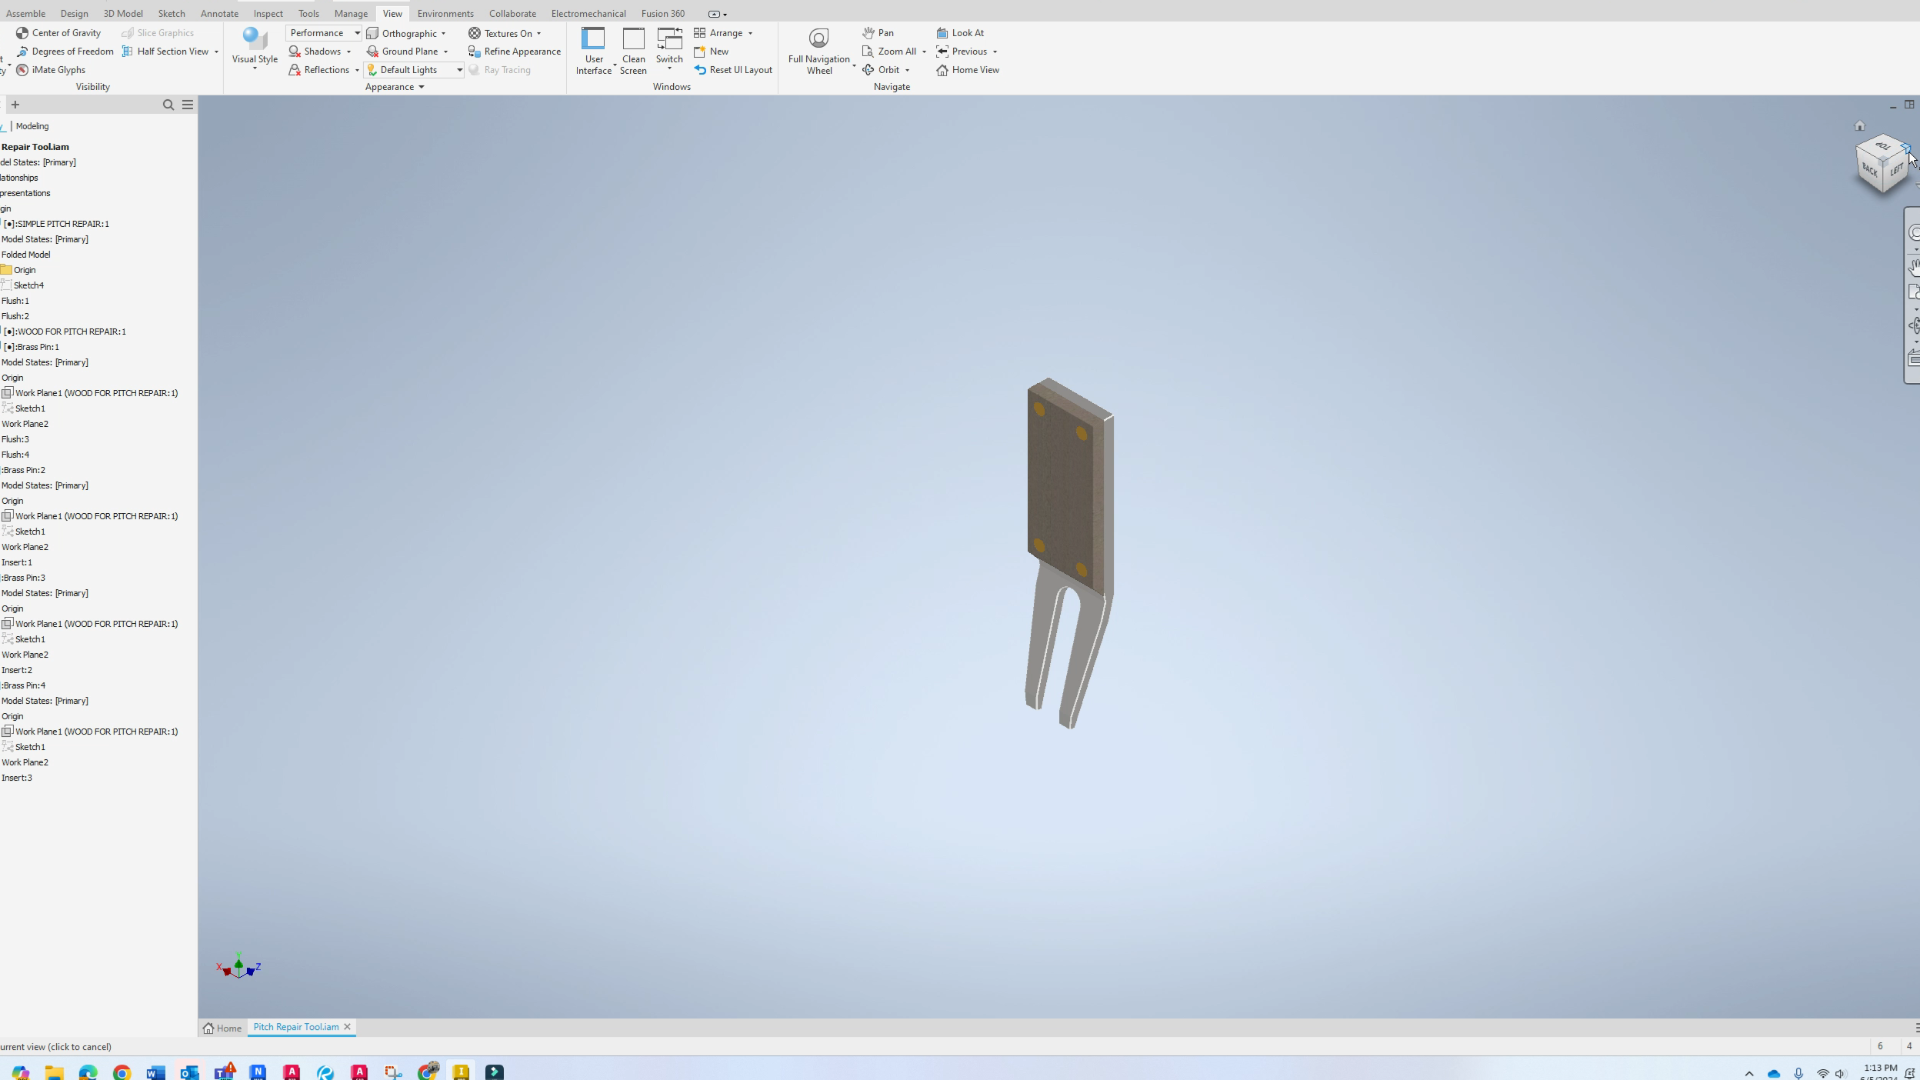Select the Pan tool
1920x1080 pixels.
tap(878, 33)
